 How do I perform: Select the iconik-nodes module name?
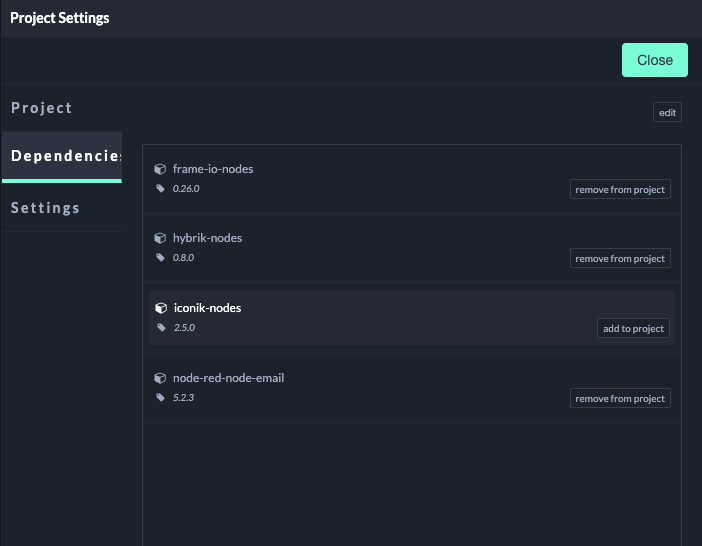pyautogui.click(x=207, y=308)
